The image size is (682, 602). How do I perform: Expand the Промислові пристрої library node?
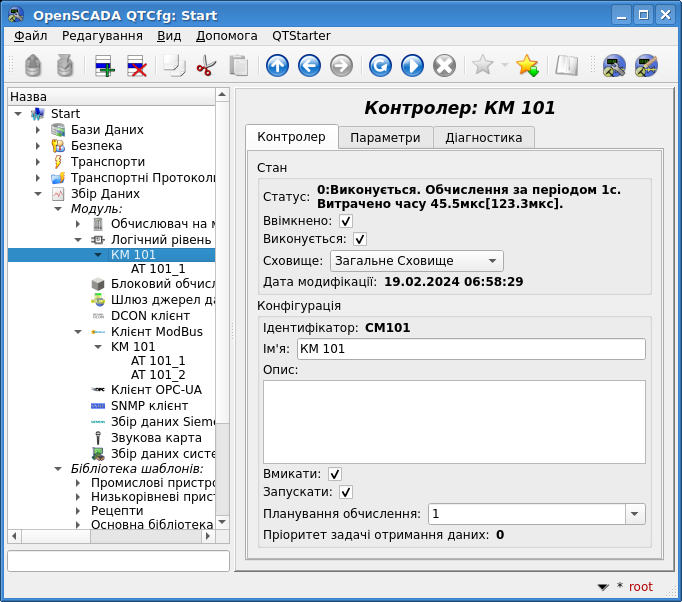(x=78, y=483)
